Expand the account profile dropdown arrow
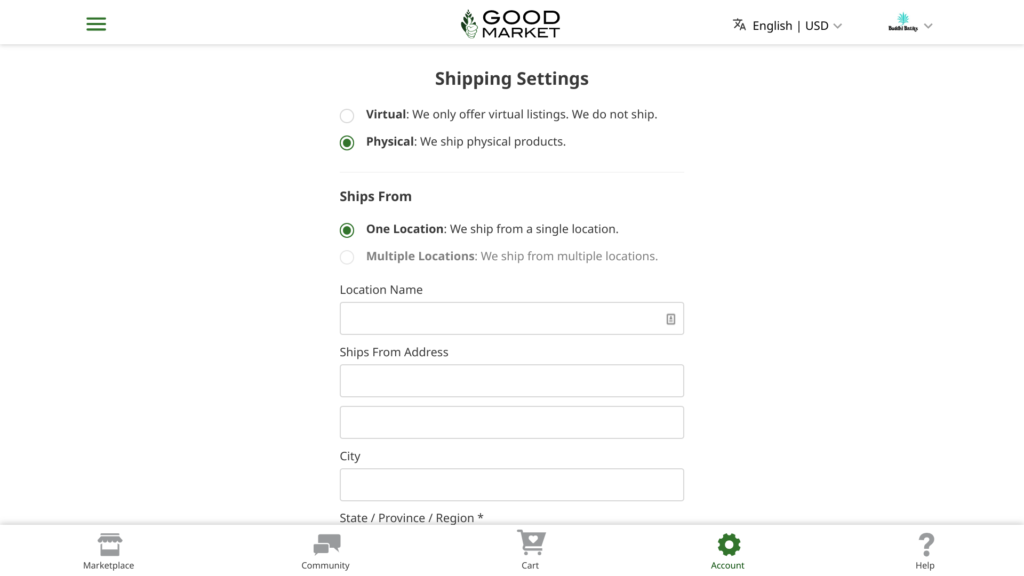The width and height of the screenshot is (1024, 576). click(x=928, y=26)
